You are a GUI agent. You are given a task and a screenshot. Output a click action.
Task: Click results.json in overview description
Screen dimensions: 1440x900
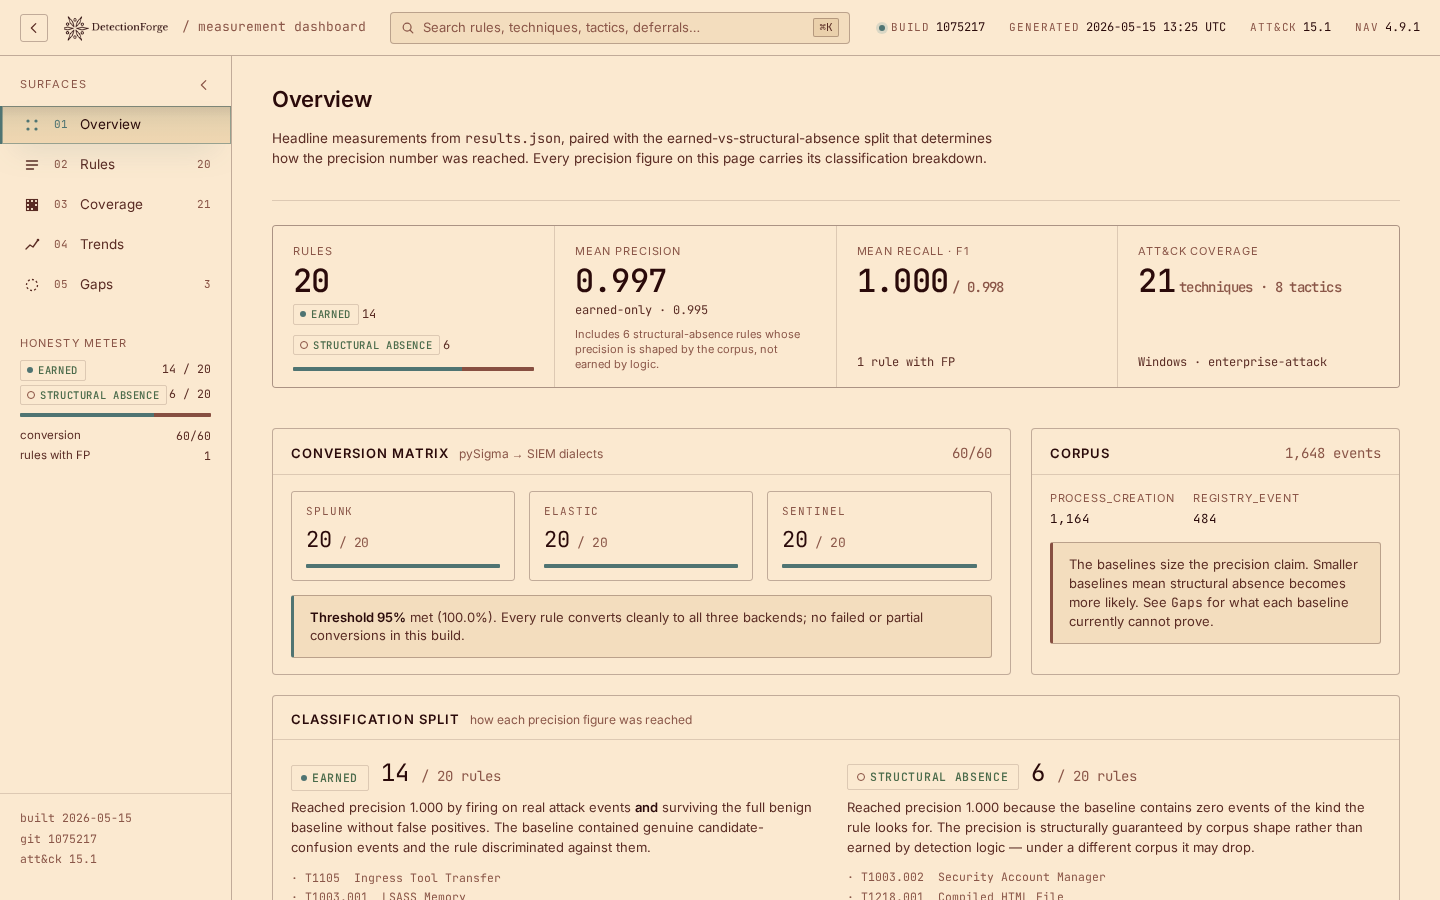pos(513,139)
